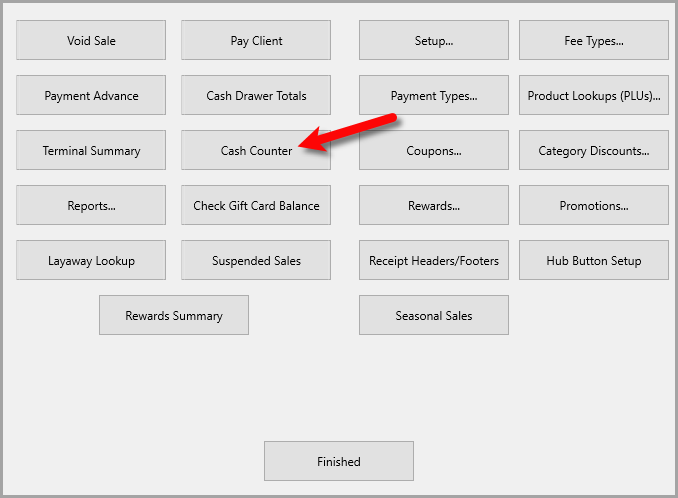Image resolution: width=678 pixels, height=498 pixels.
Task: Click the Finished button
Action: (x=339, y=461)
